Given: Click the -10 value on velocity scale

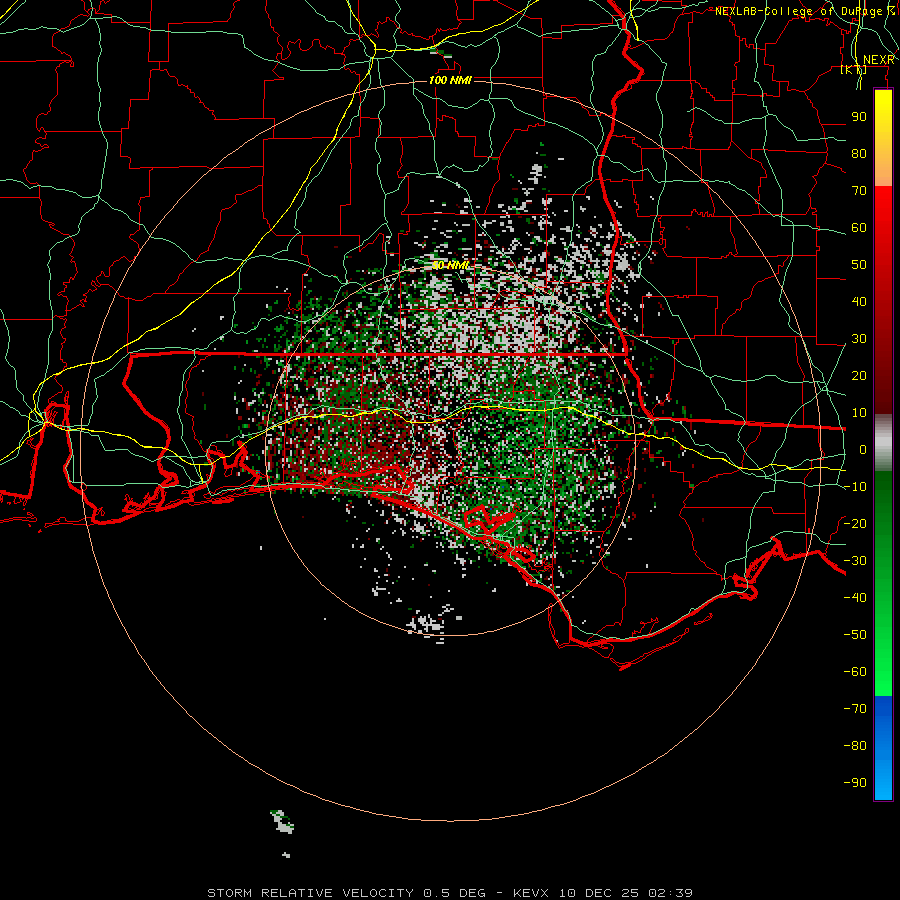Looking at the screenshot, I should (x=855, y=487).
